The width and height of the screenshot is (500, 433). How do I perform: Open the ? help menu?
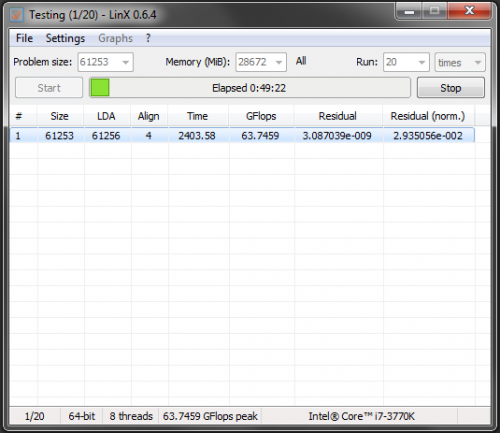click(148, 38)
